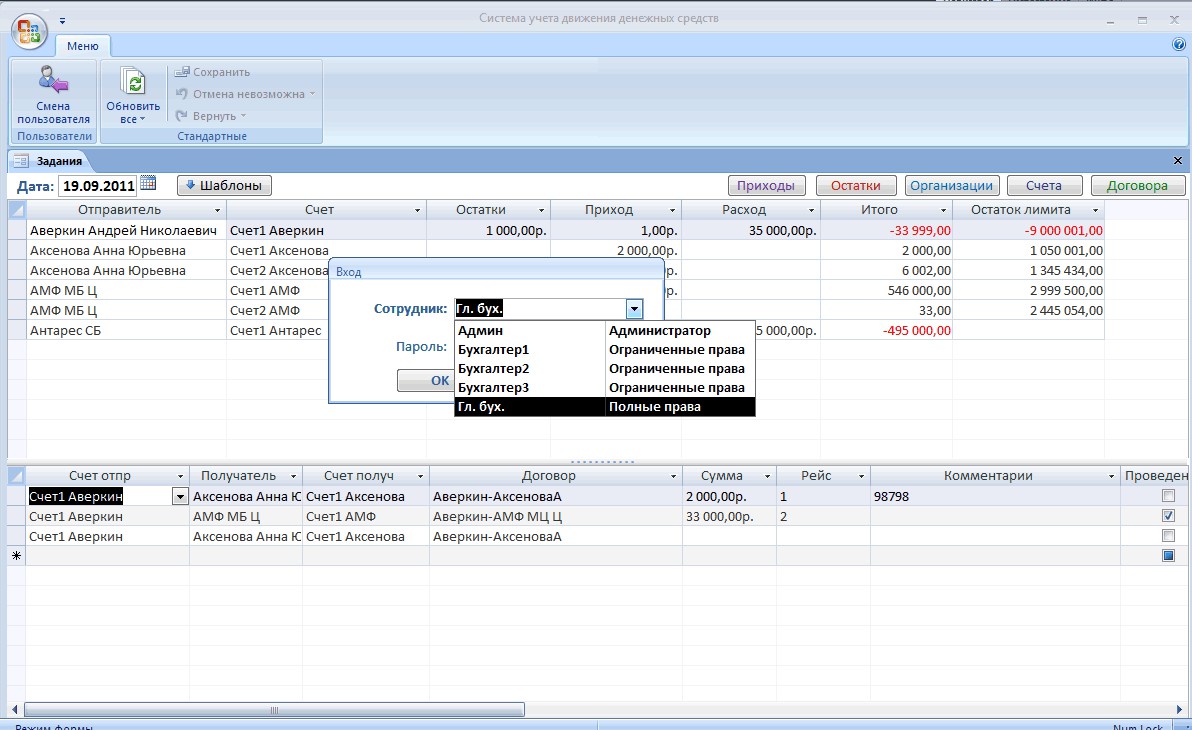Click the date field showing 19.09.2011
1192x730 pixels.
click(98, 186)
